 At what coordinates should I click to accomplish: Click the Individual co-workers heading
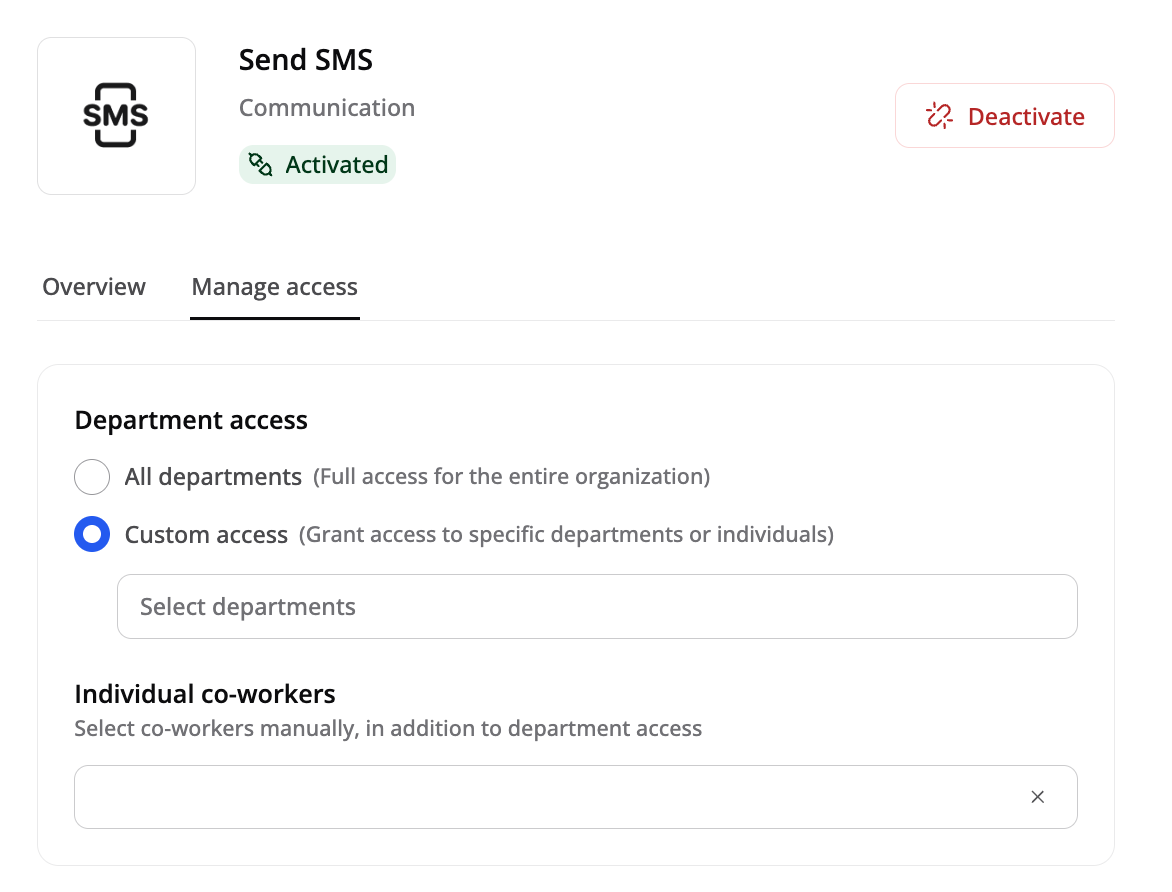[205, 694]
